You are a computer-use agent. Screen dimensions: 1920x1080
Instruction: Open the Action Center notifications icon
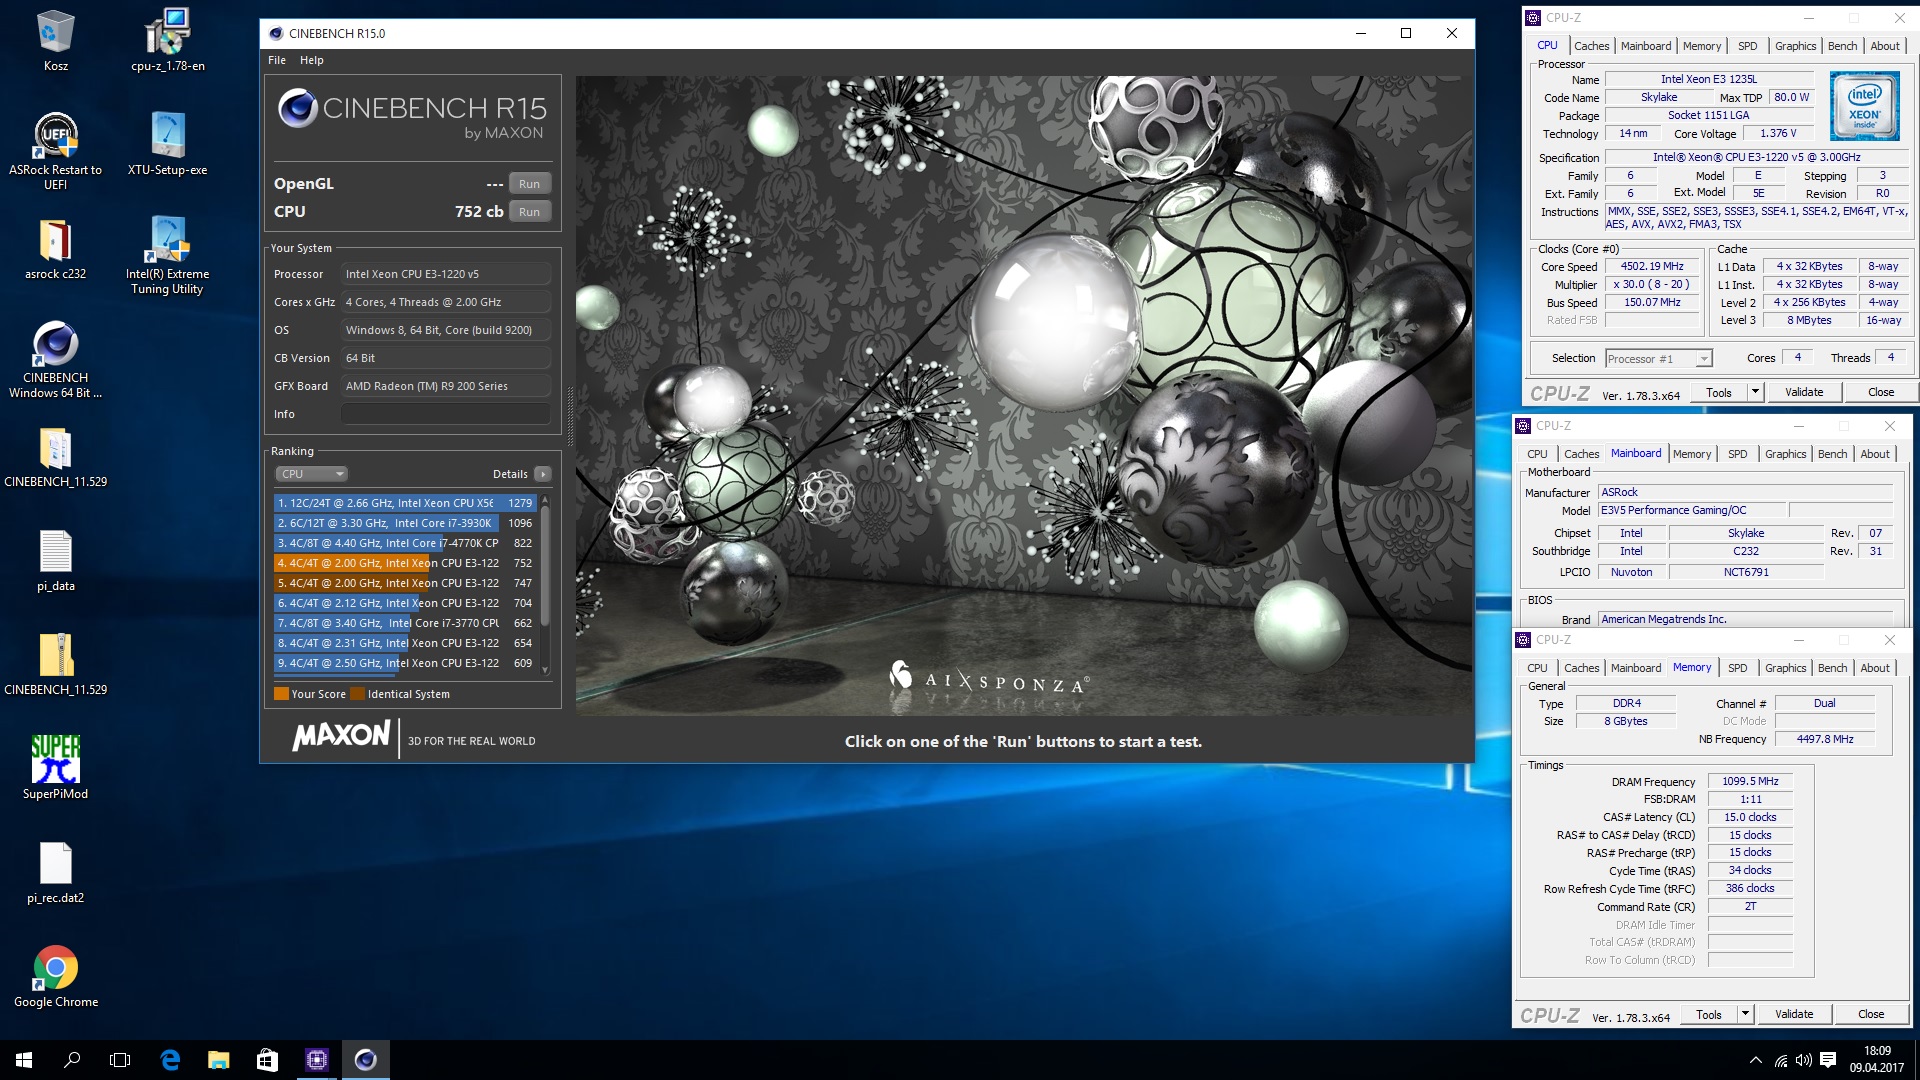tap(1828, 1060)
